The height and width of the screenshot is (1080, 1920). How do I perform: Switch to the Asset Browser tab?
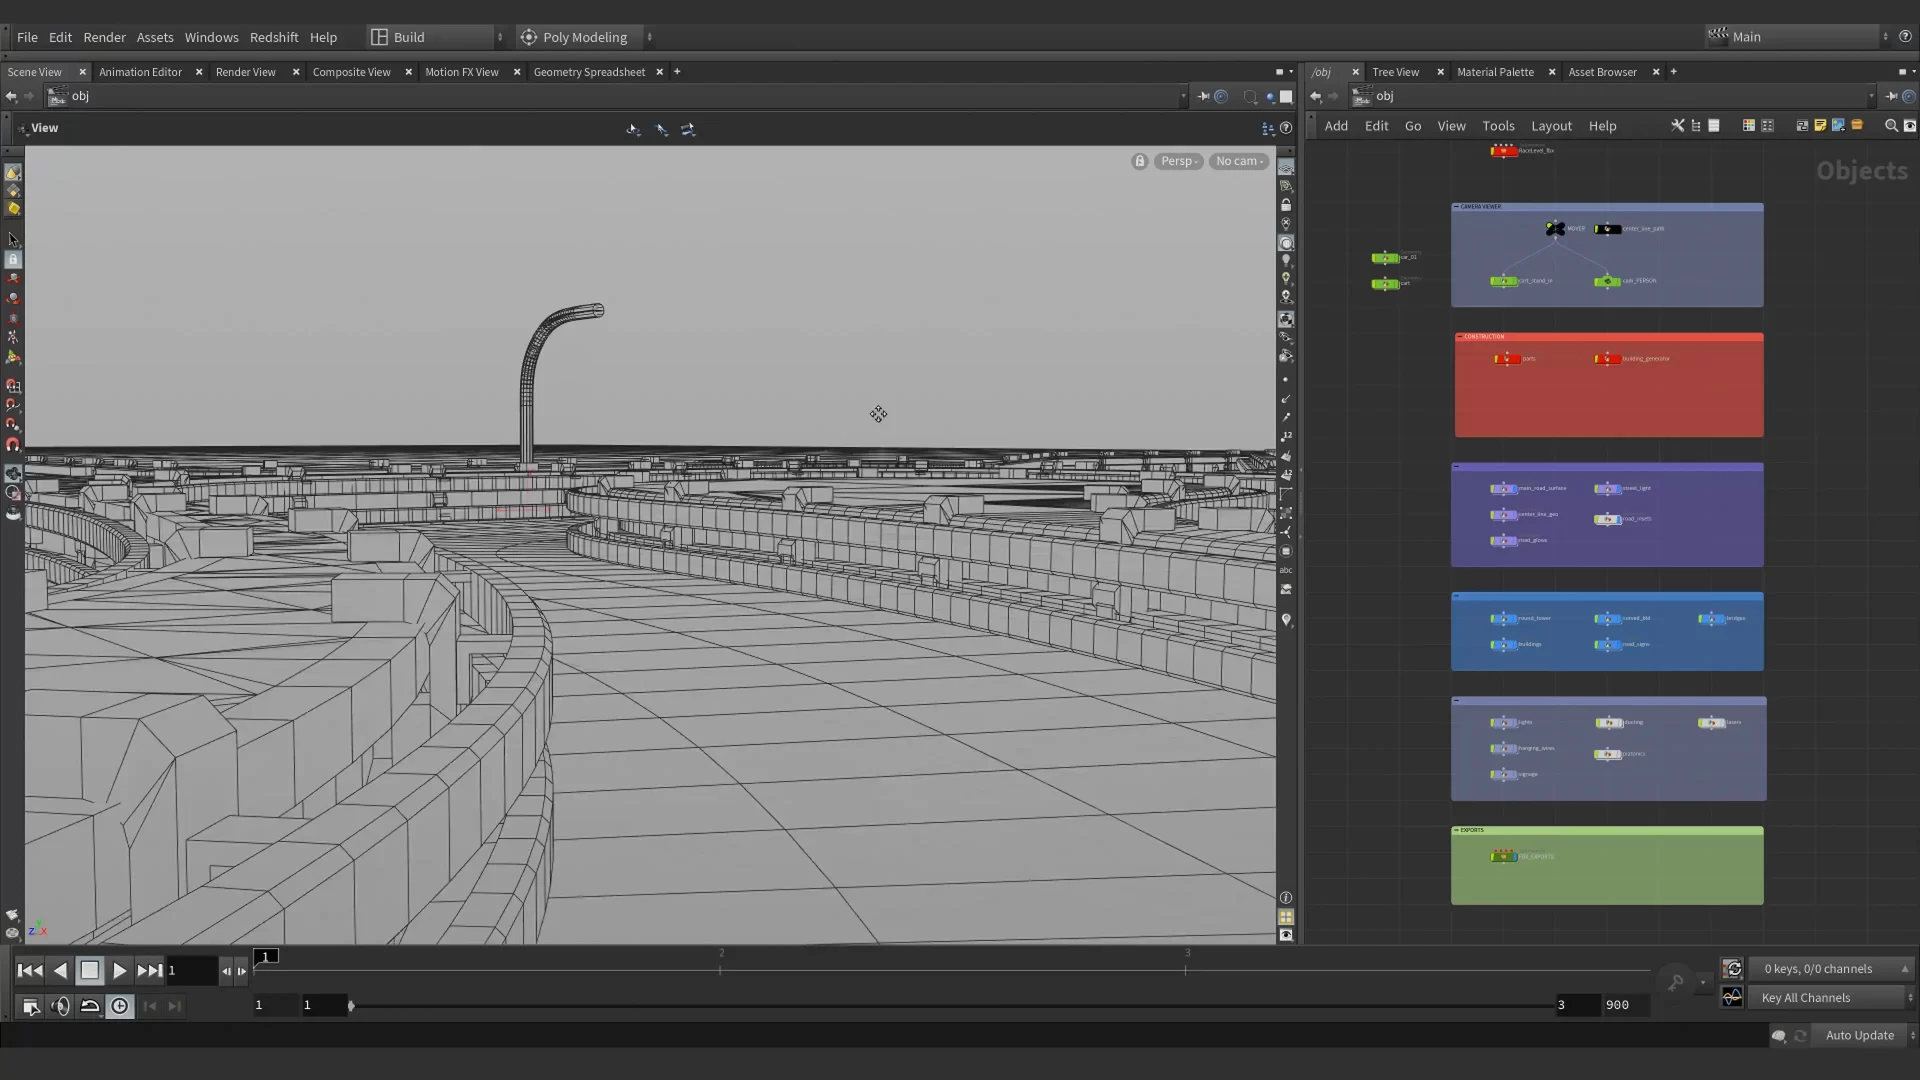[x=1602, y=72]
